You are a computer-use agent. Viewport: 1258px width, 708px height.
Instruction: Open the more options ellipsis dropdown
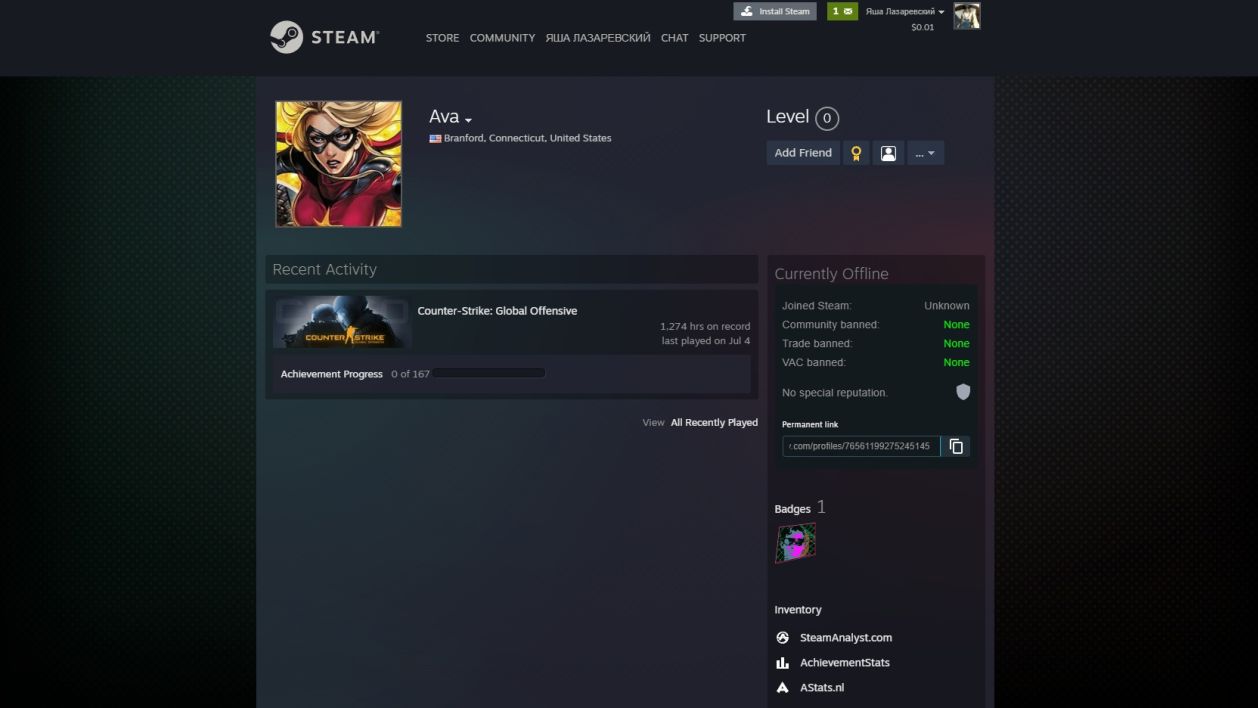point(925,153)
